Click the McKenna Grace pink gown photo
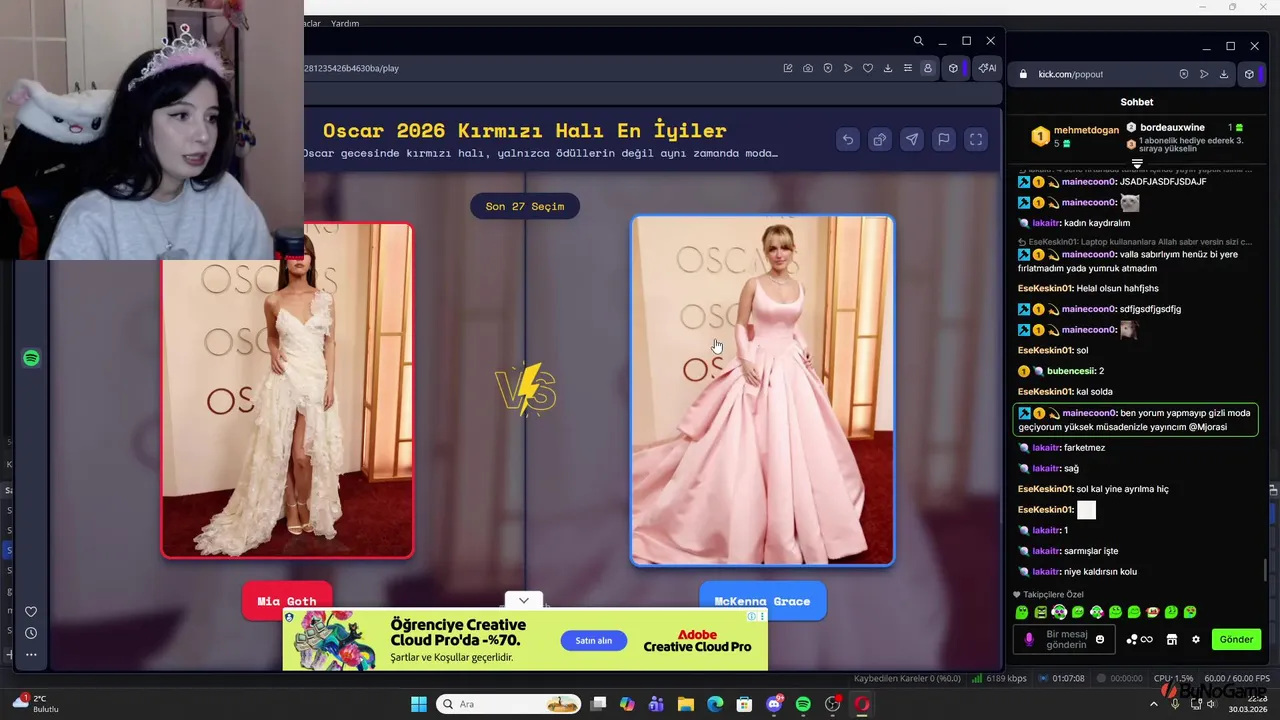This screenshot has width=1280, height=720. 762,390
